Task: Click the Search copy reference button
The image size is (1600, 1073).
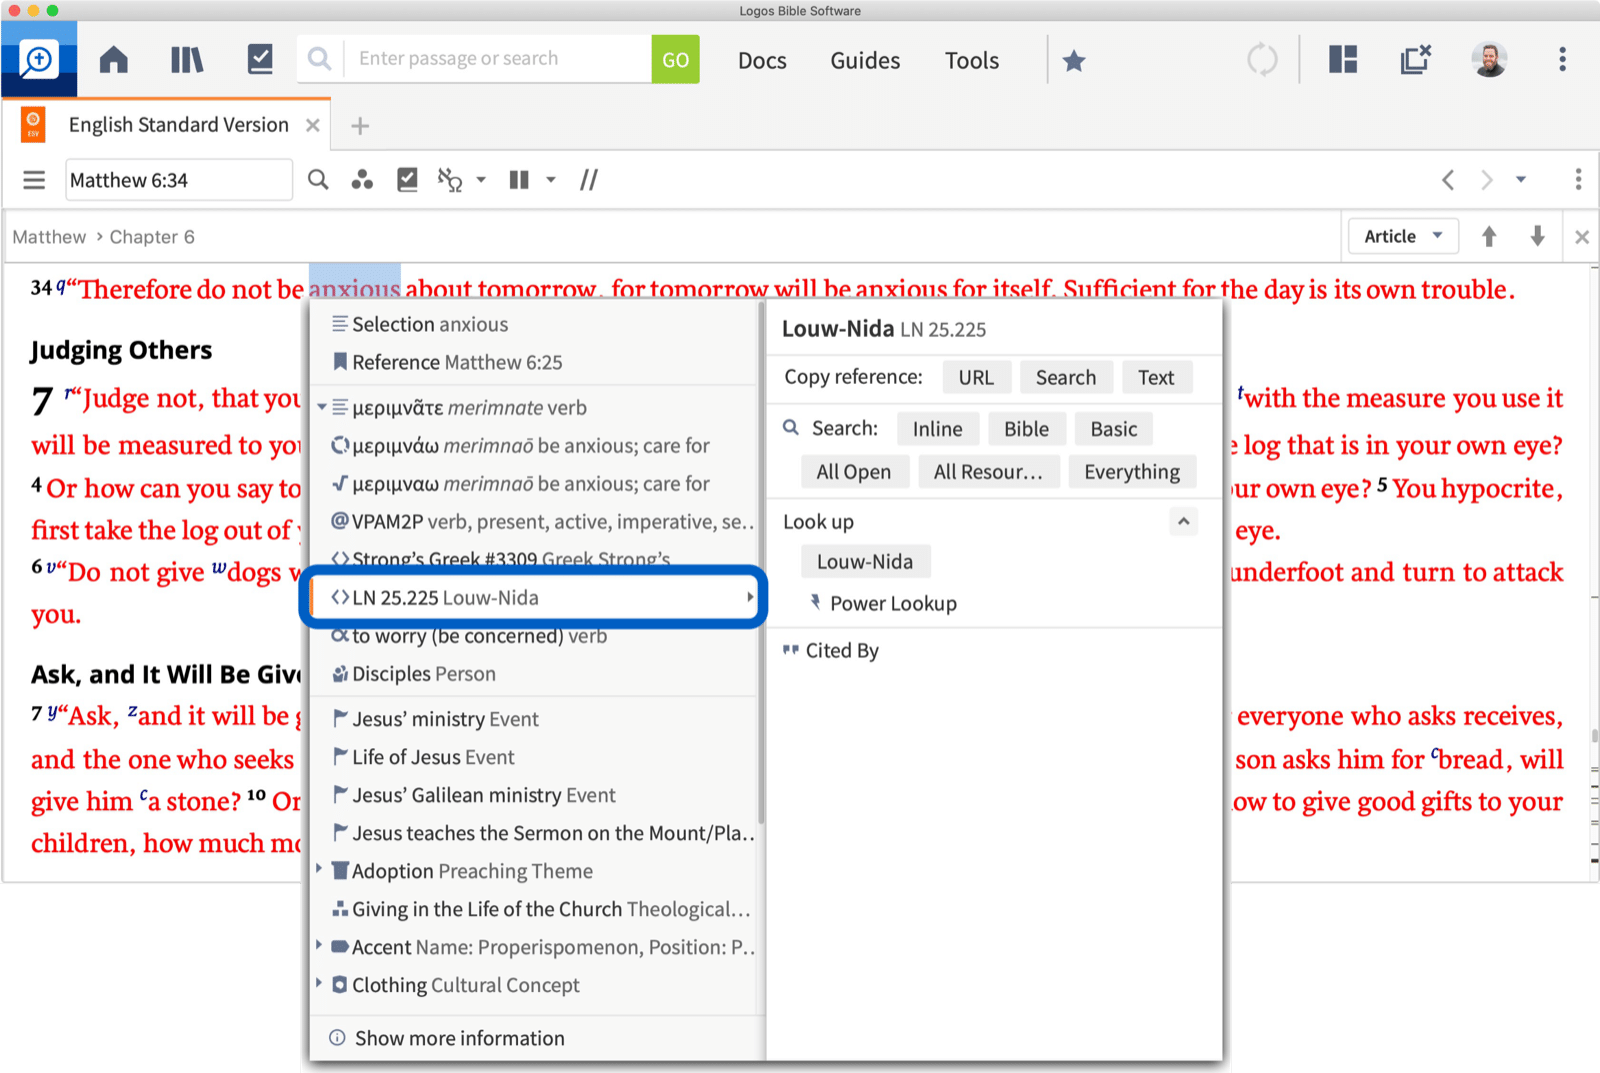Action: pyautogui.click(x=1066, y=377)
